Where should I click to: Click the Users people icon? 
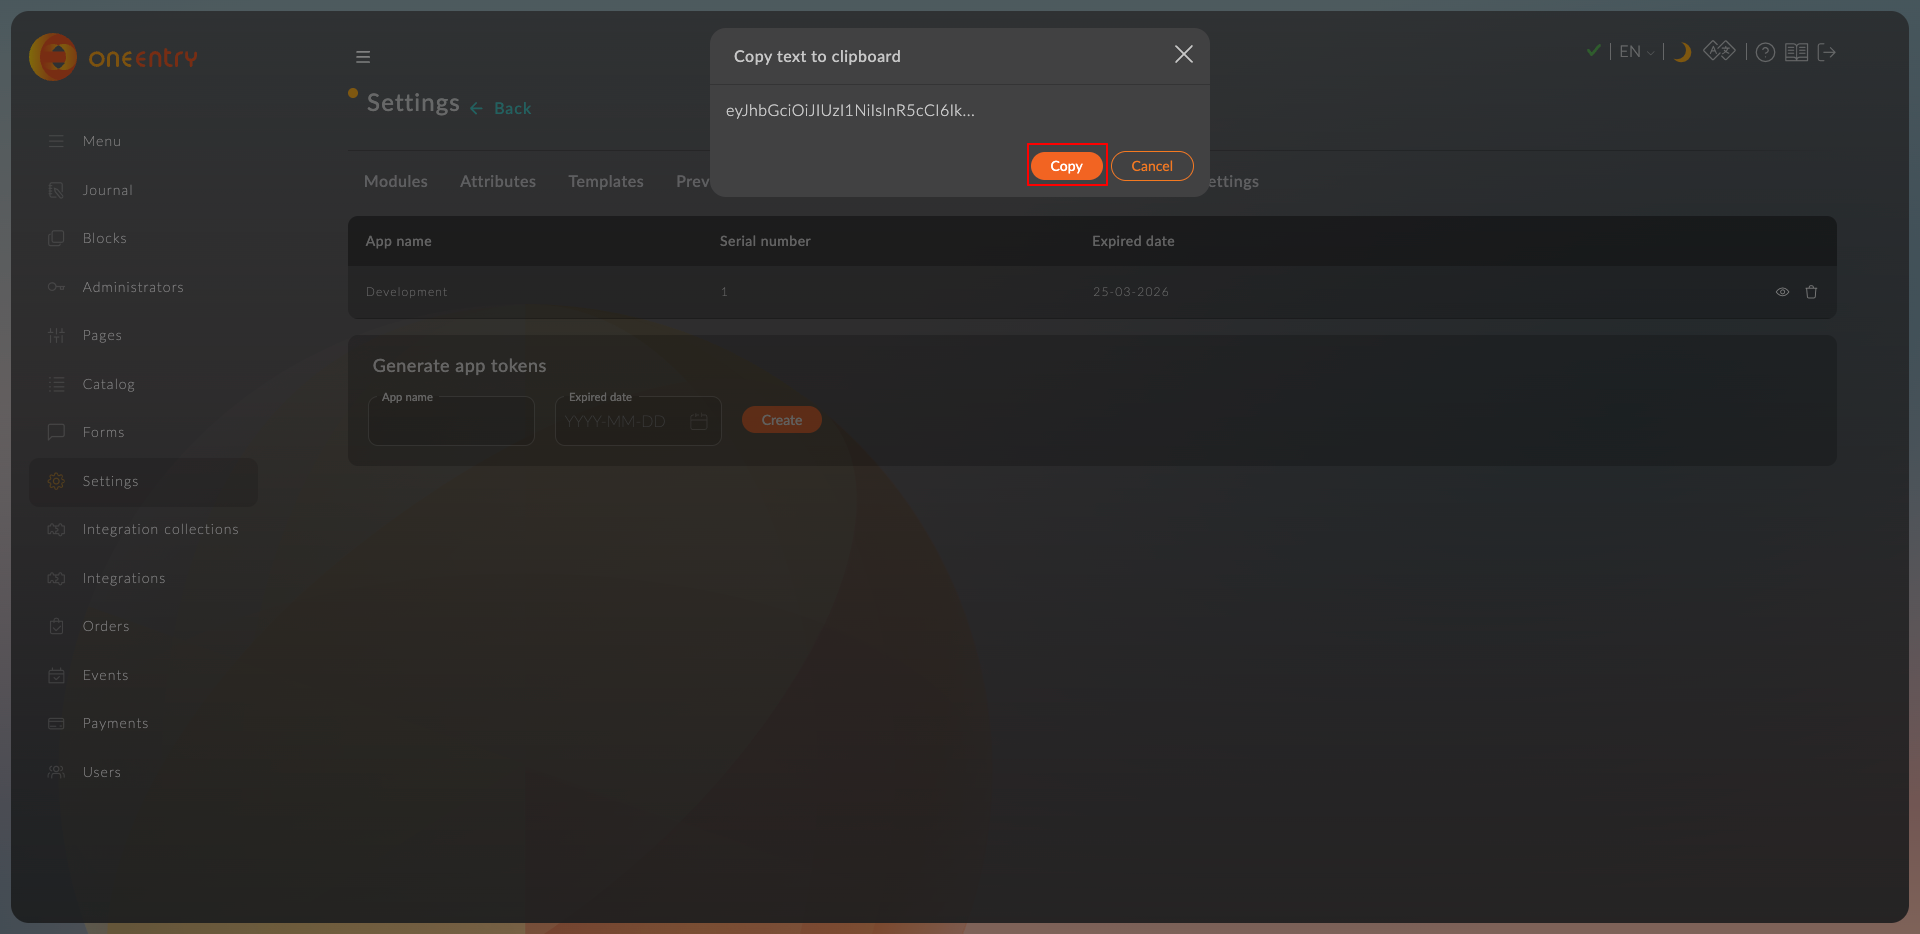coord(56,772)
